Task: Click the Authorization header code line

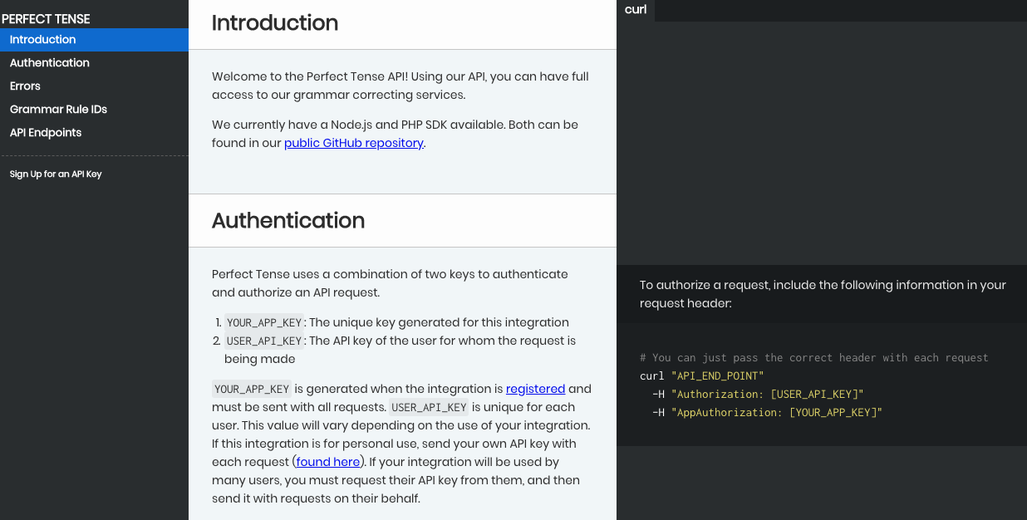Action: 758,394
